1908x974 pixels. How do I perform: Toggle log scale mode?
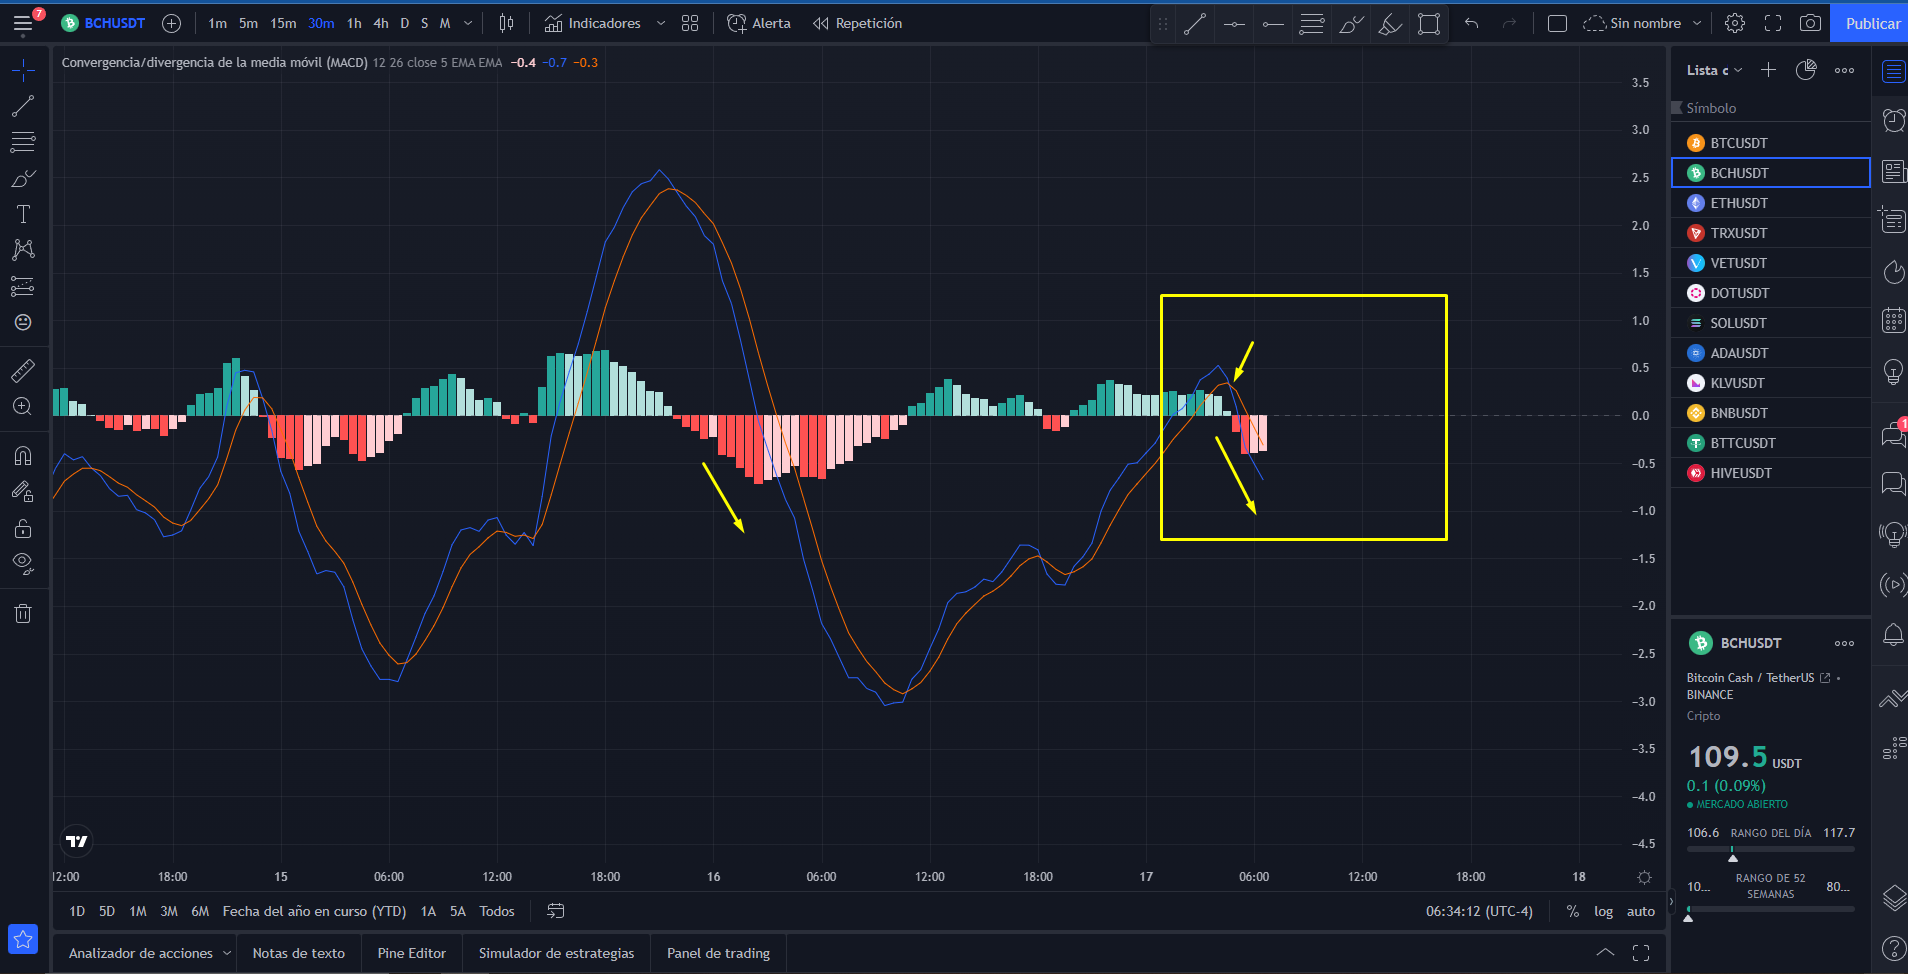click(x=1603, y=911)
